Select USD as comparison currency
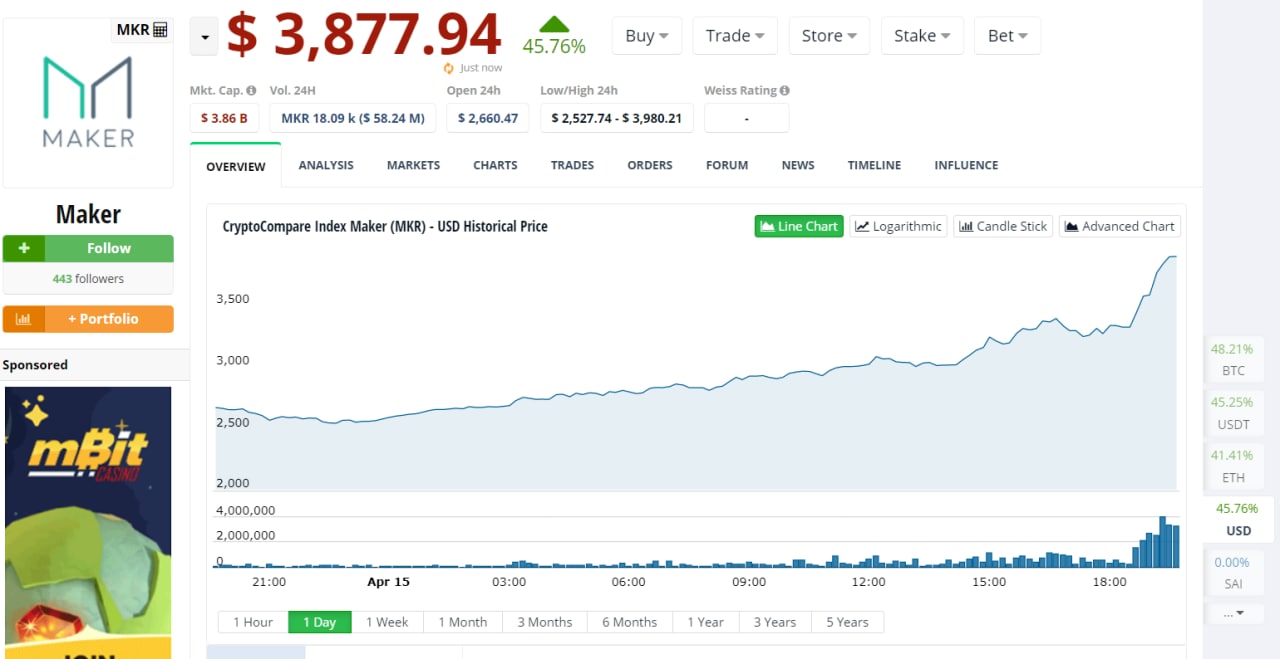 [x=1238, y=519]
